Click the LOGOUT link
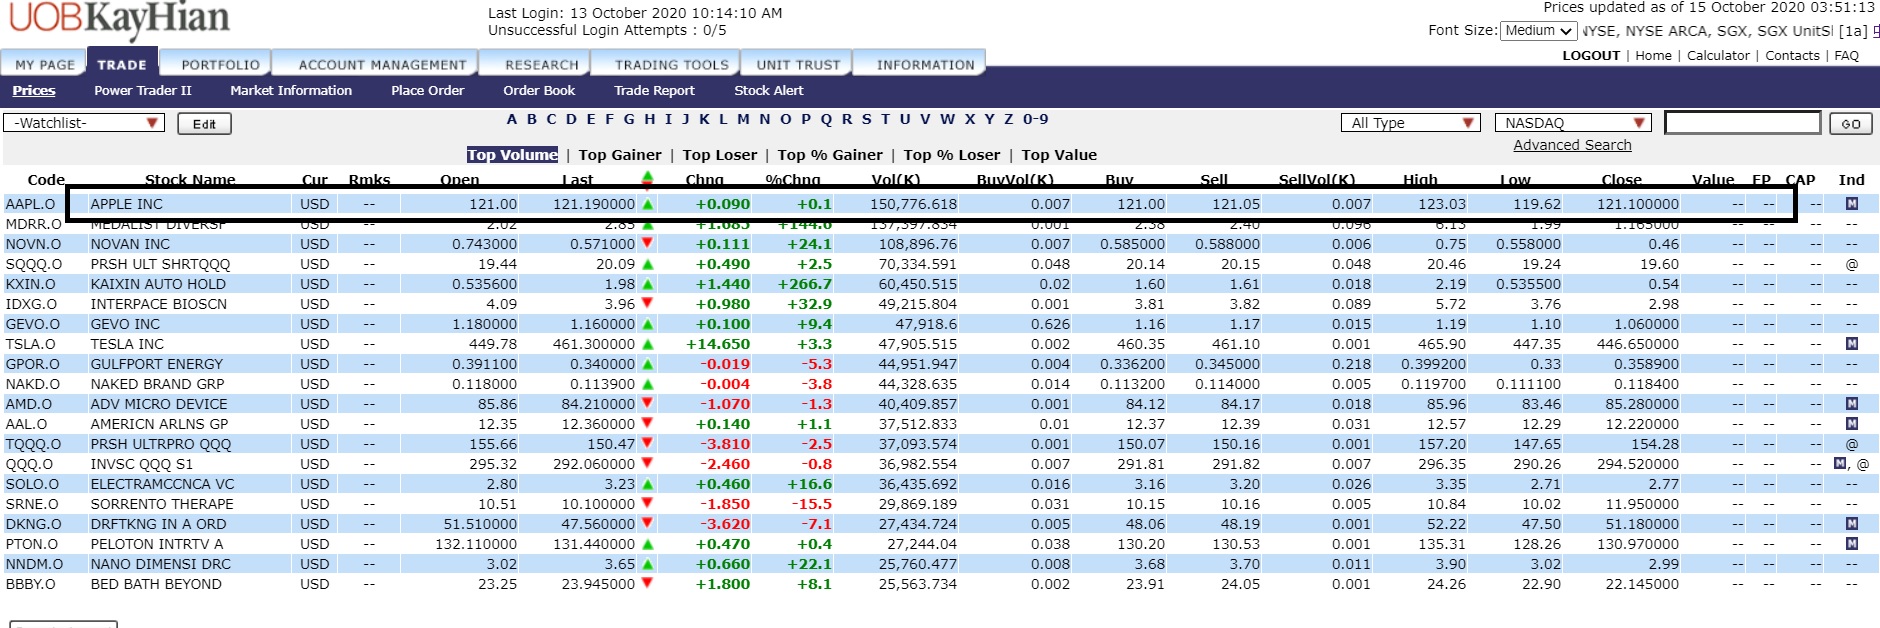Viewport: 1880px width, 628px height. [x=1591, y=56]
